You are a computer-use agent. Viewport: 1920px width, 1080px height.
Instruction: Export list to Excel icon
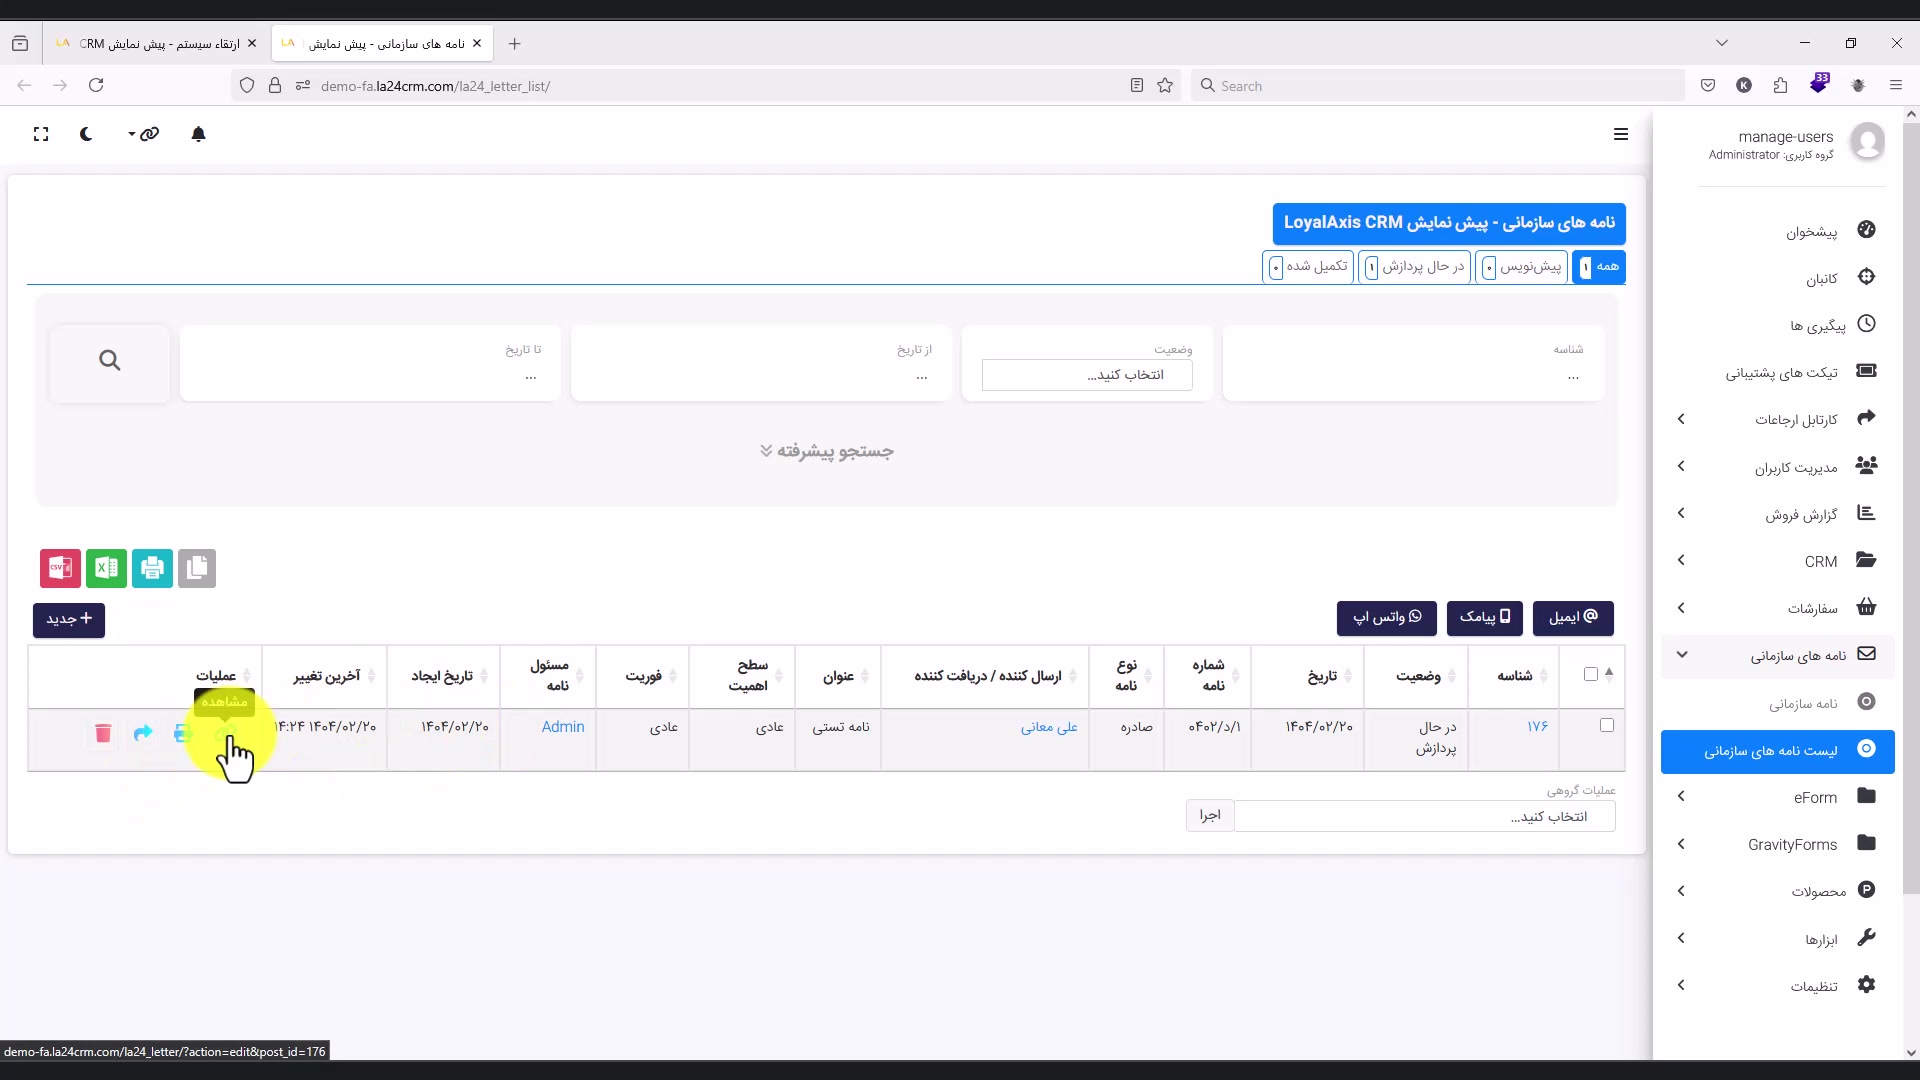tap(106, 569)
